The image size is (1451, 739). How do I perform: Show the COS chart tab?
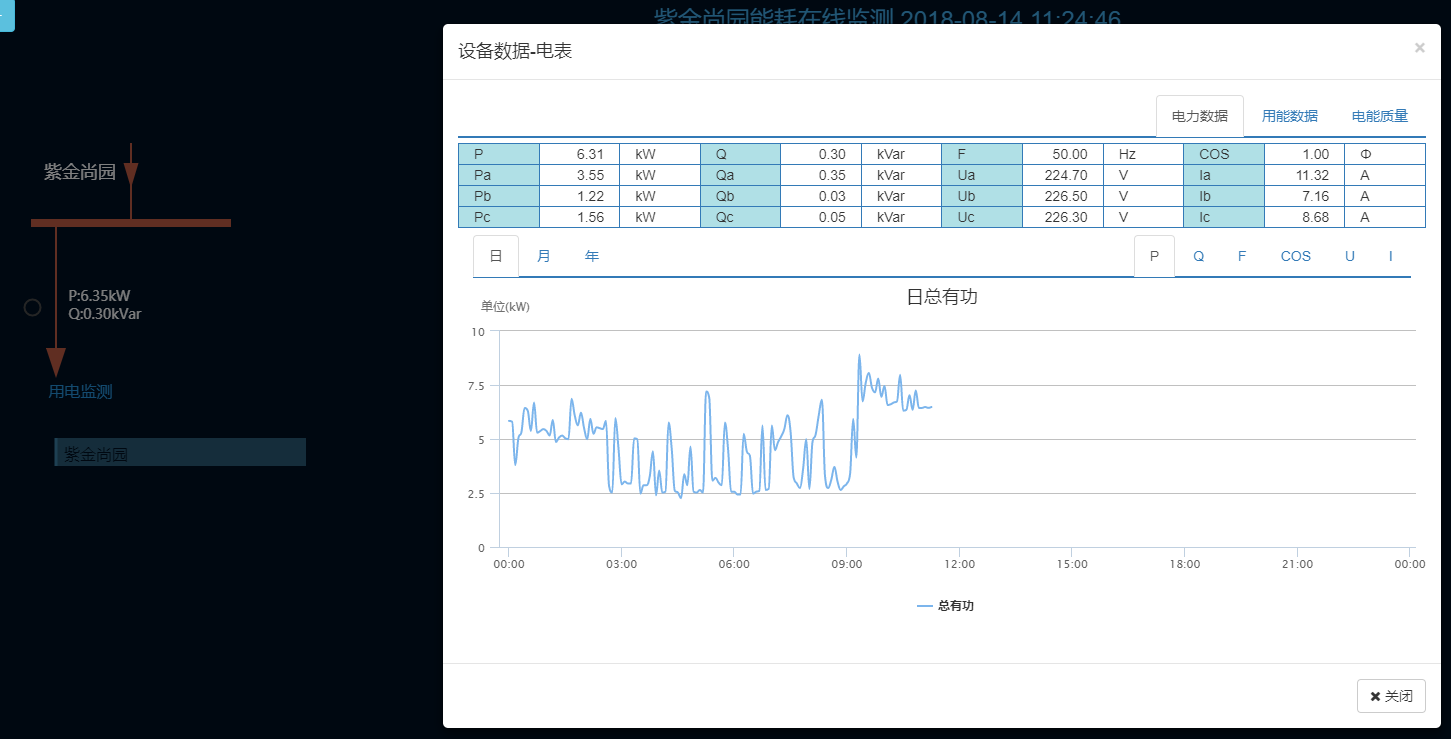coord(1296,256)
